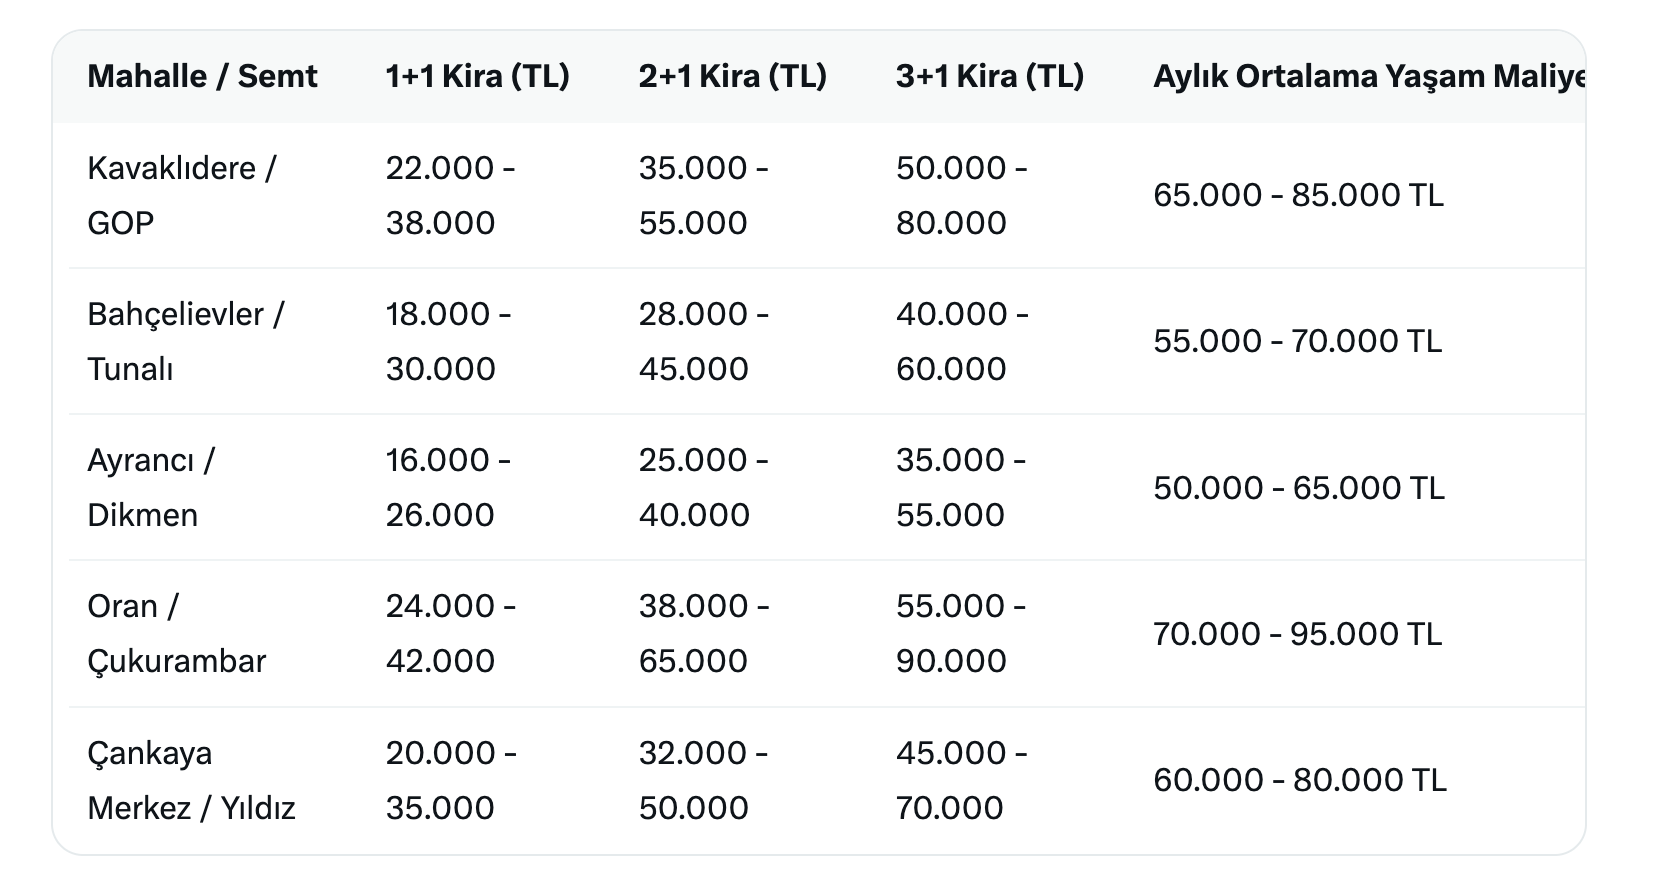Viewport: 1662px width, 888px height.
Task: Click the 35.000 - 55.000 Ayrancı 3+1 cell
Action: [x=960, y=487]
